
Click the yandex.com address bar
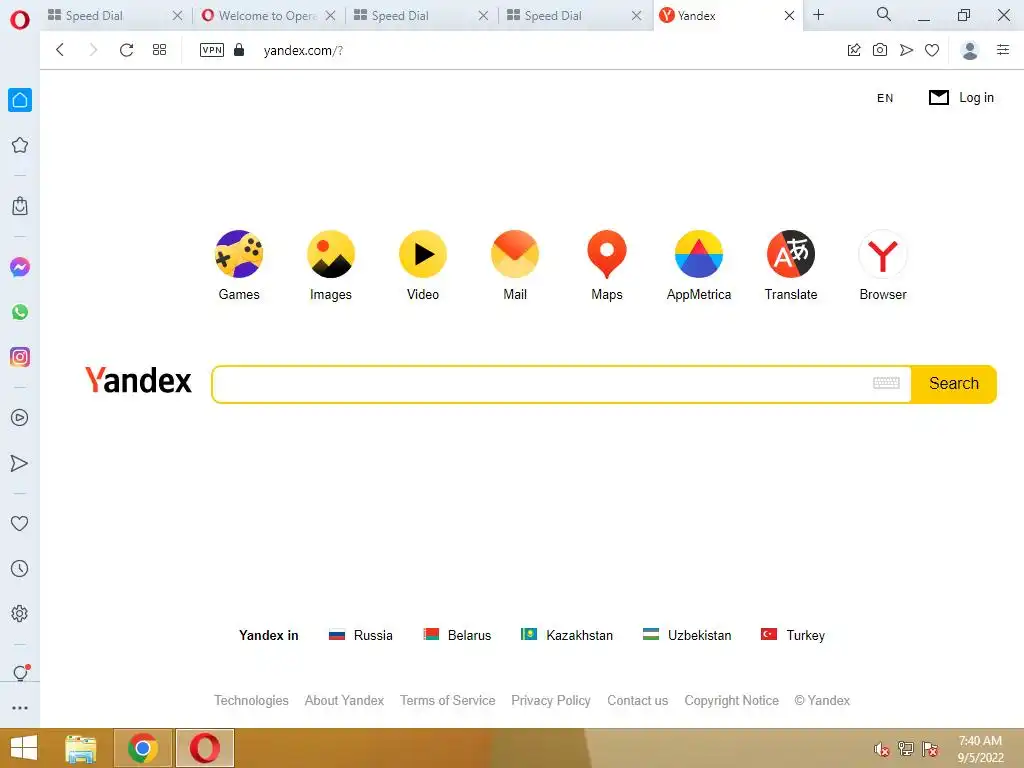302,50
